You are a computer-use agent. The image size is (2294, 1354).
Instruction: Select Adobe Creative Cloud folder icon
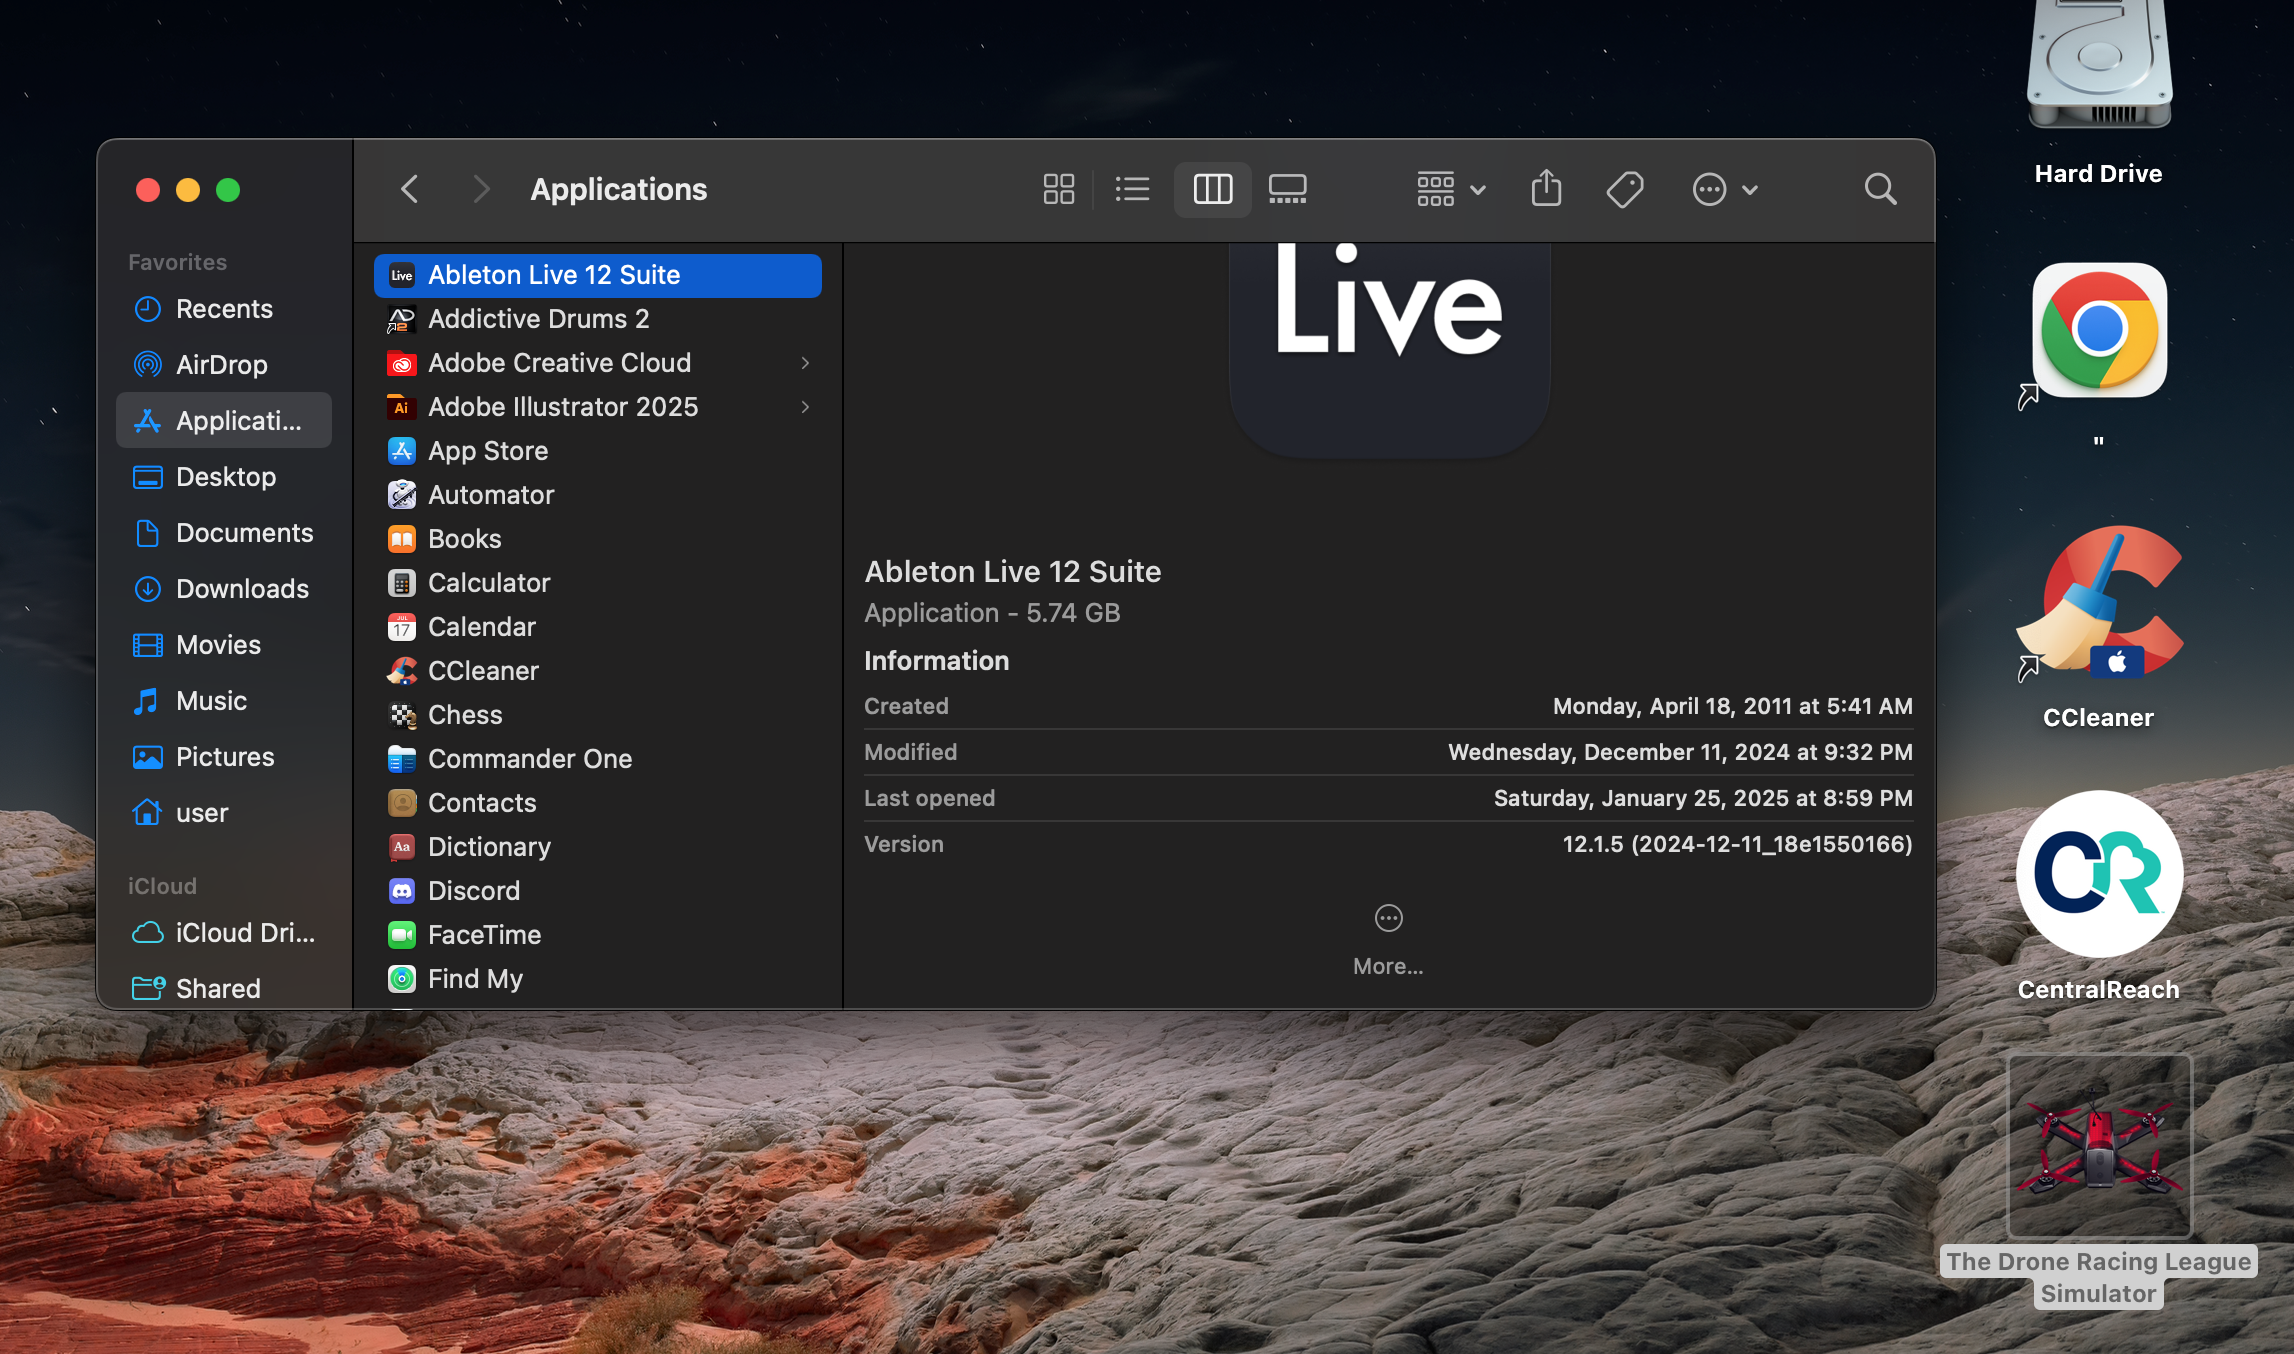click(x=401, y=363)
